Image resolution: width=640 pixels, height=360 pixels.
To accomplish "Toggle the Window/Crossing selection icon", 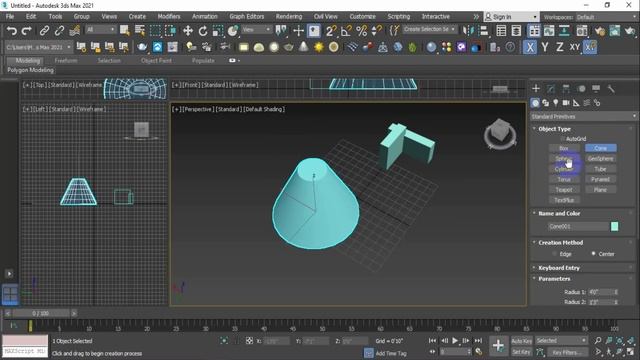I will tap(170, 31).
